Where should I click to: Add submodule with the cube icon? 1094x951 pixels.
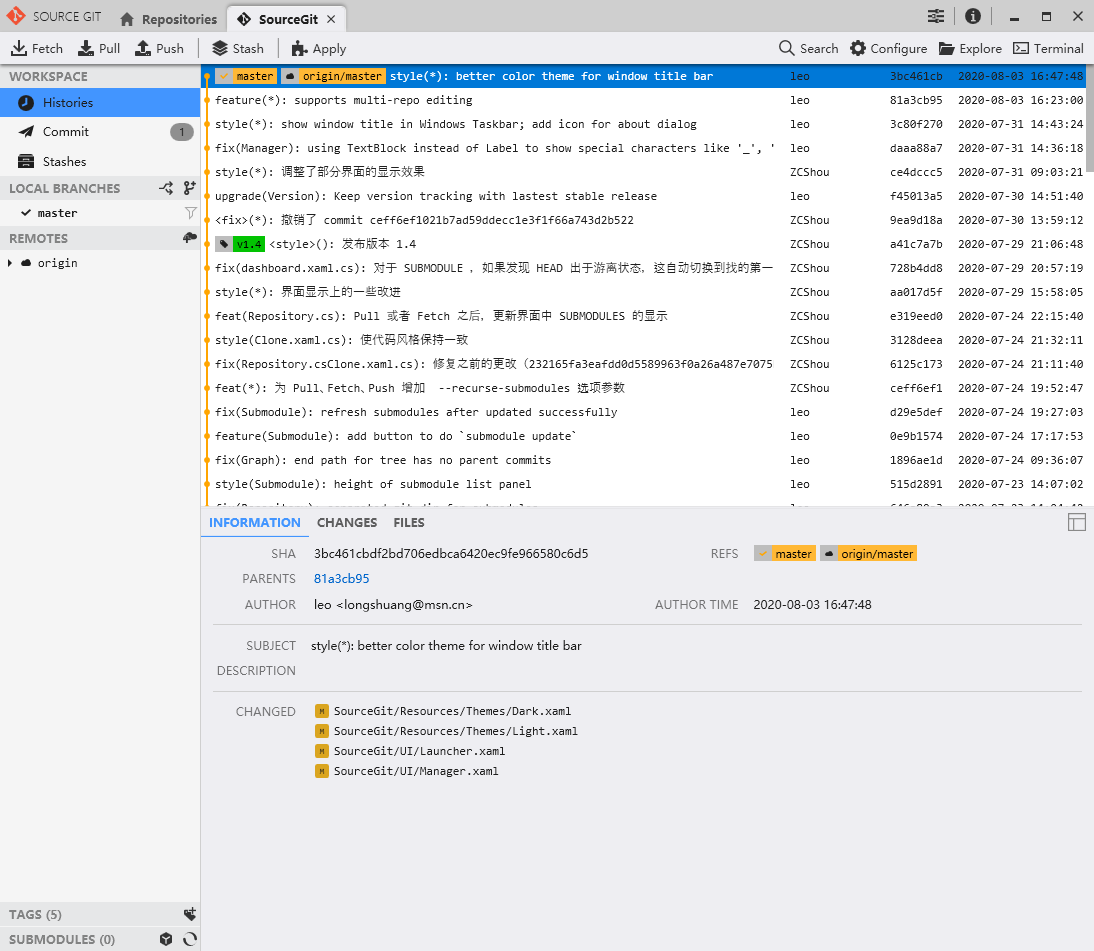165,939
